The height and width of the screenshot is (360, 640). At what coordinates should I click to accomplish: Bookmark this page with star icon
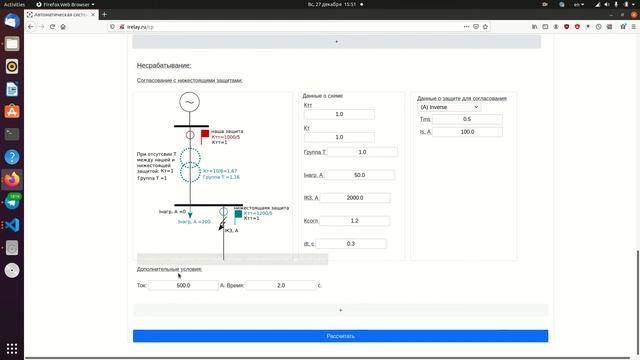[x=485, y=27]
